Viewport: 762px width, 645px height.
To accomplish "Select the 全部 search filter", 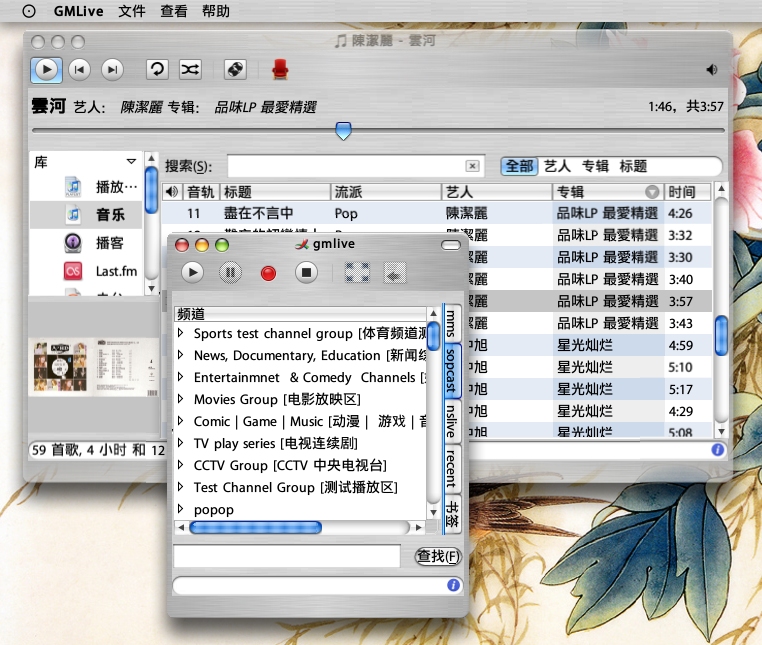I will pyautogui.click(x=520, y=166).
